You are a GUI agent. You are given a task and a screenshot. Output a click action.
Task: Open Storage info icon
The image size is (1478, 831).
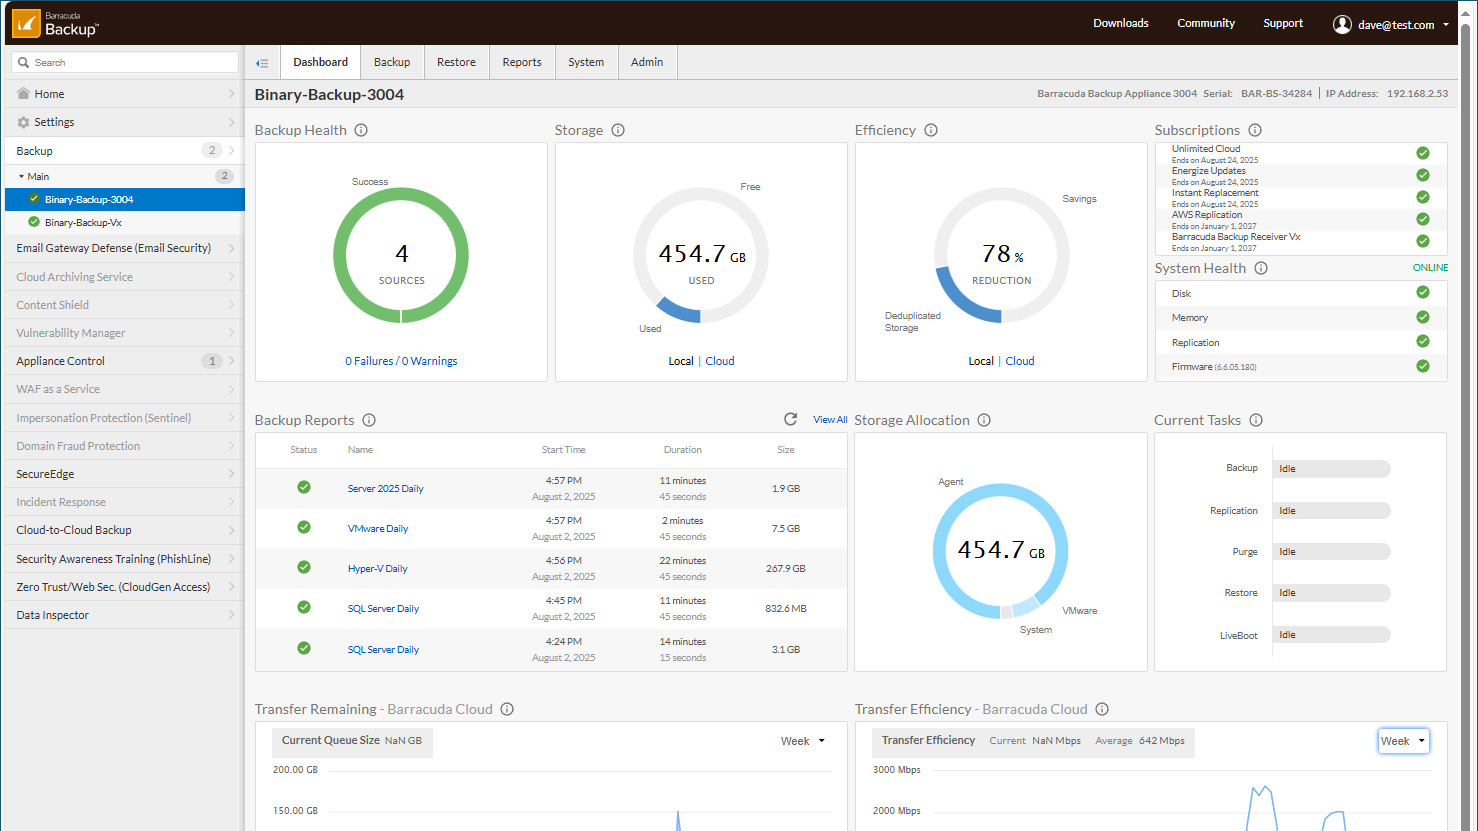pyautogui.click(x=618, y=130)
